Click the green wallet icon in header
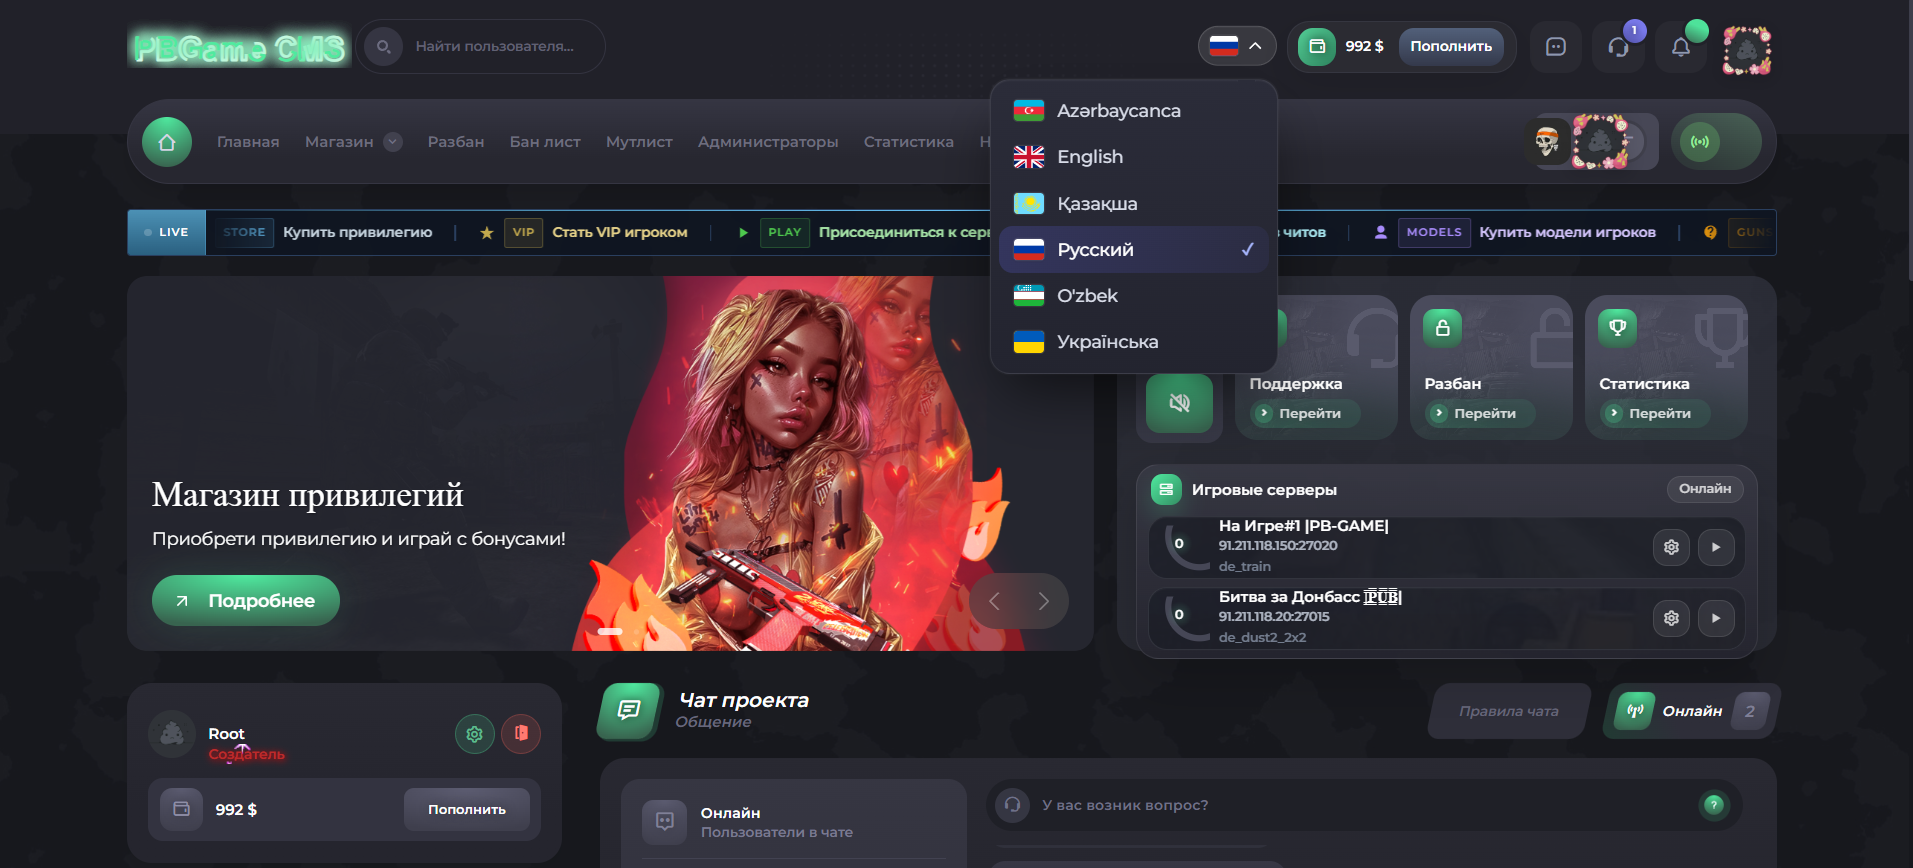The width and height of the screenshot is (1913, 868). click(x=1317, y=46)
